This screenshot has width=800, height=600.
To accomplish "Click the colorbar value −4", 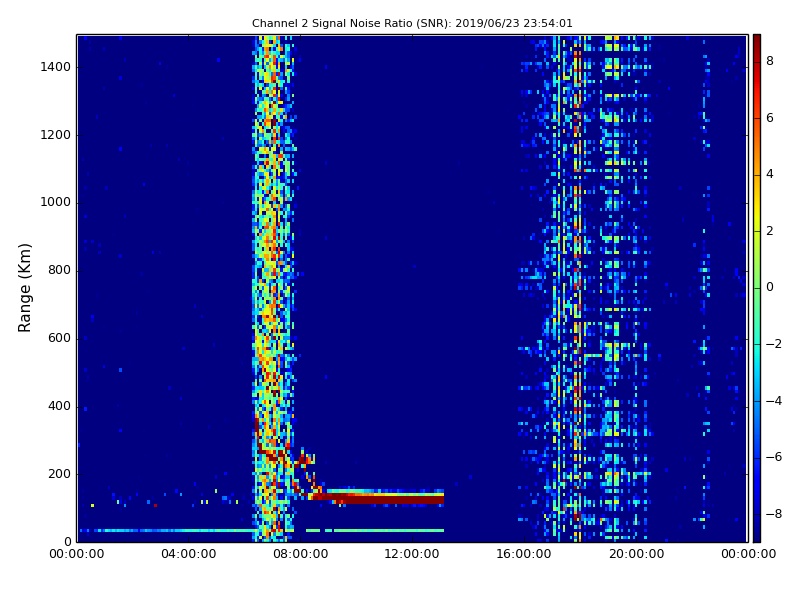I will pyautogui.click(x=774, y=401).
